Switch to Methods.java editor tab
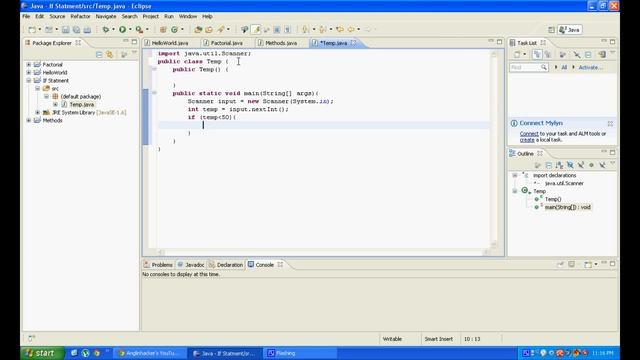 (x=281, y=43)
